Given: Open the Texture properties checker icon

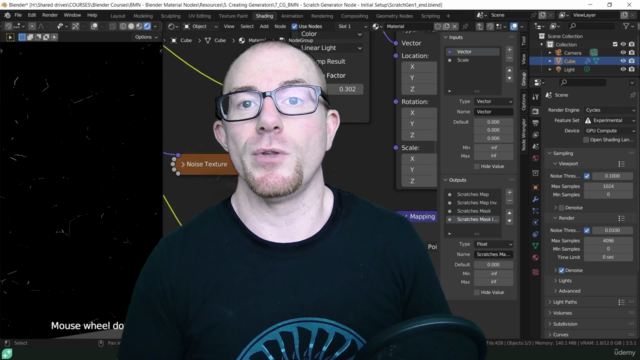Looking at the screenshot, I should click(x=536, y=272).
